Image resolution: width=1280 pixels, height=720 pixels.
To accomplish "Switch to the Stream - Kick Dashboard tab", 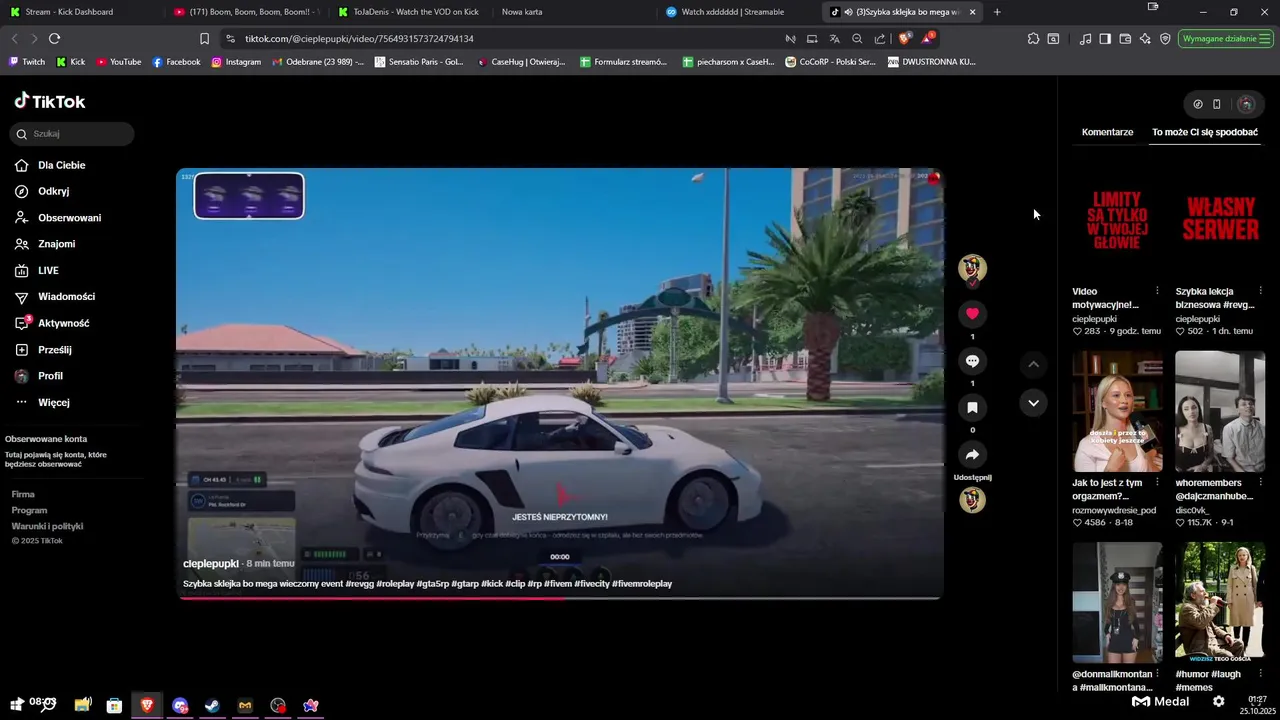I will point(80,12).
